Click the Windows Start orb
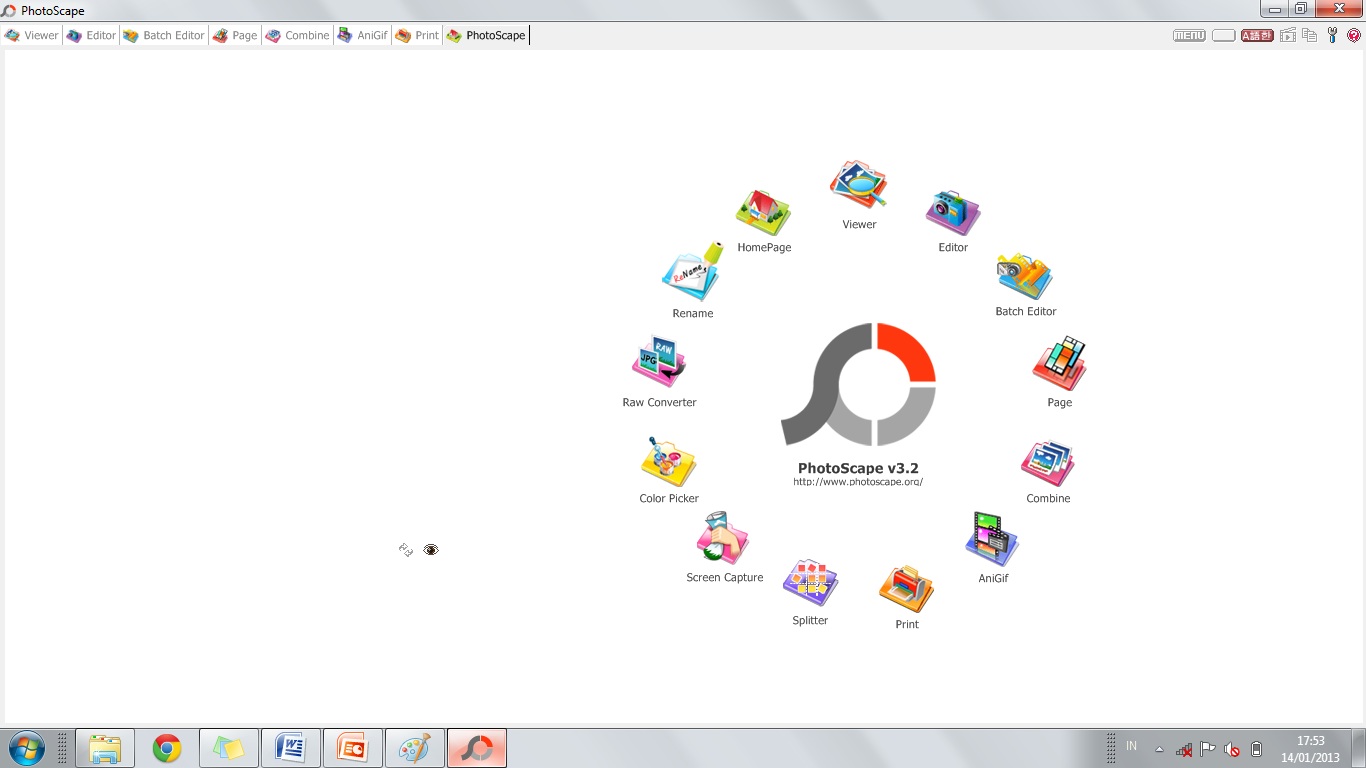Image resolution: width=1366 pixels, height=768 pixels. coord(27,748)
